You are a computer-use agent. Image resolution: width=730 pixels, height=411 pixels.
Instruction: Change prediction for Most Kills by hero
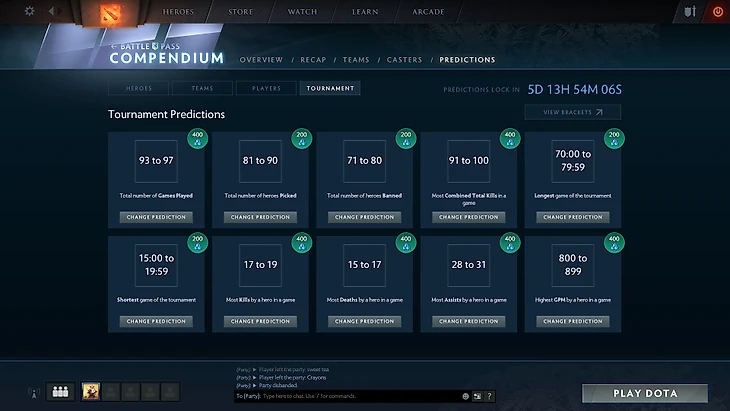(x=260, y=321)
